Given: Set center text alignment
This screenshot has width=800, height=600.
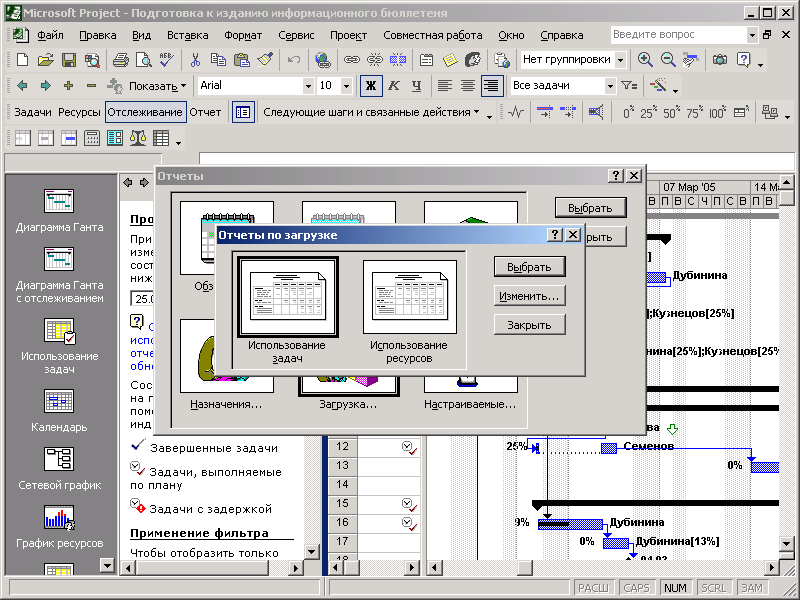Looking at the screenshot, I should pyautogui.click(x=468, y=86).
